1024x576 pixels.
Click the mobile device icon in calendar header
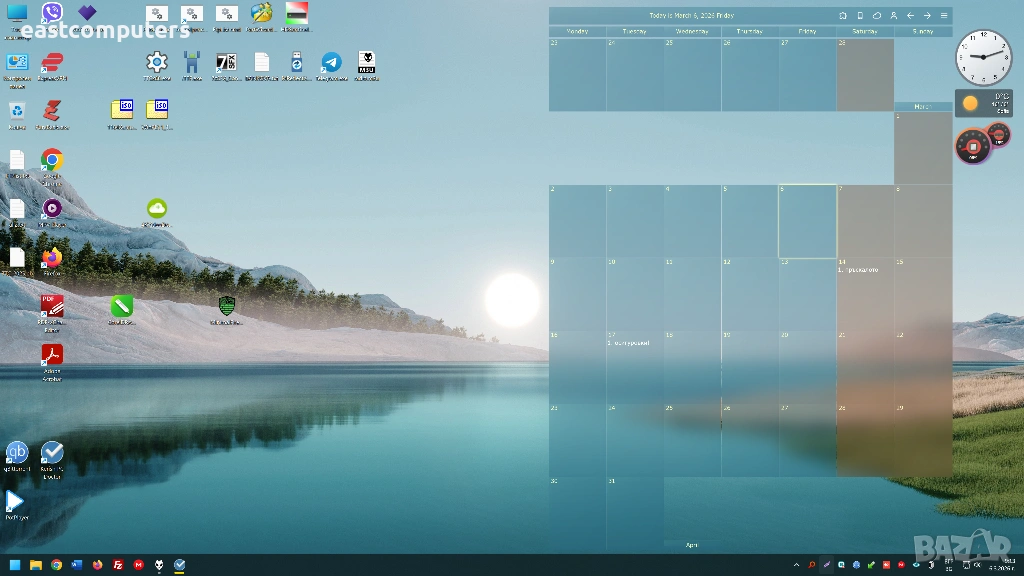point(859,16)
